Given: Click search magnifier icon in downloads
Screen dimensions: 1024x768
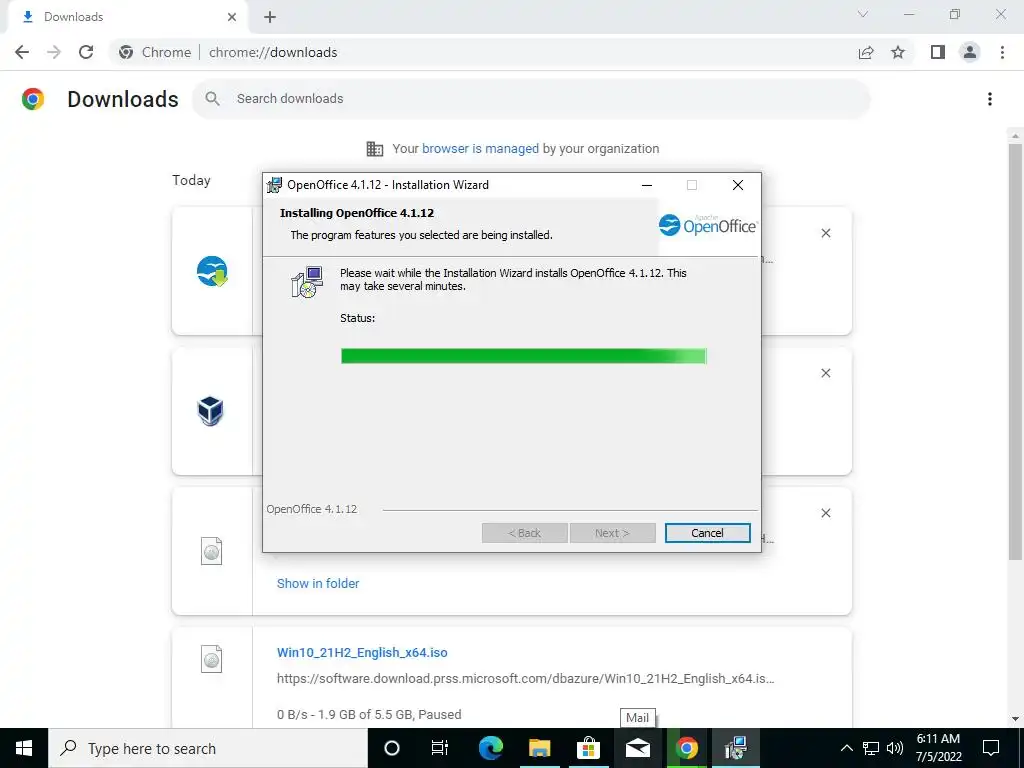Looking at the screenshot, I should click(212, 99).
